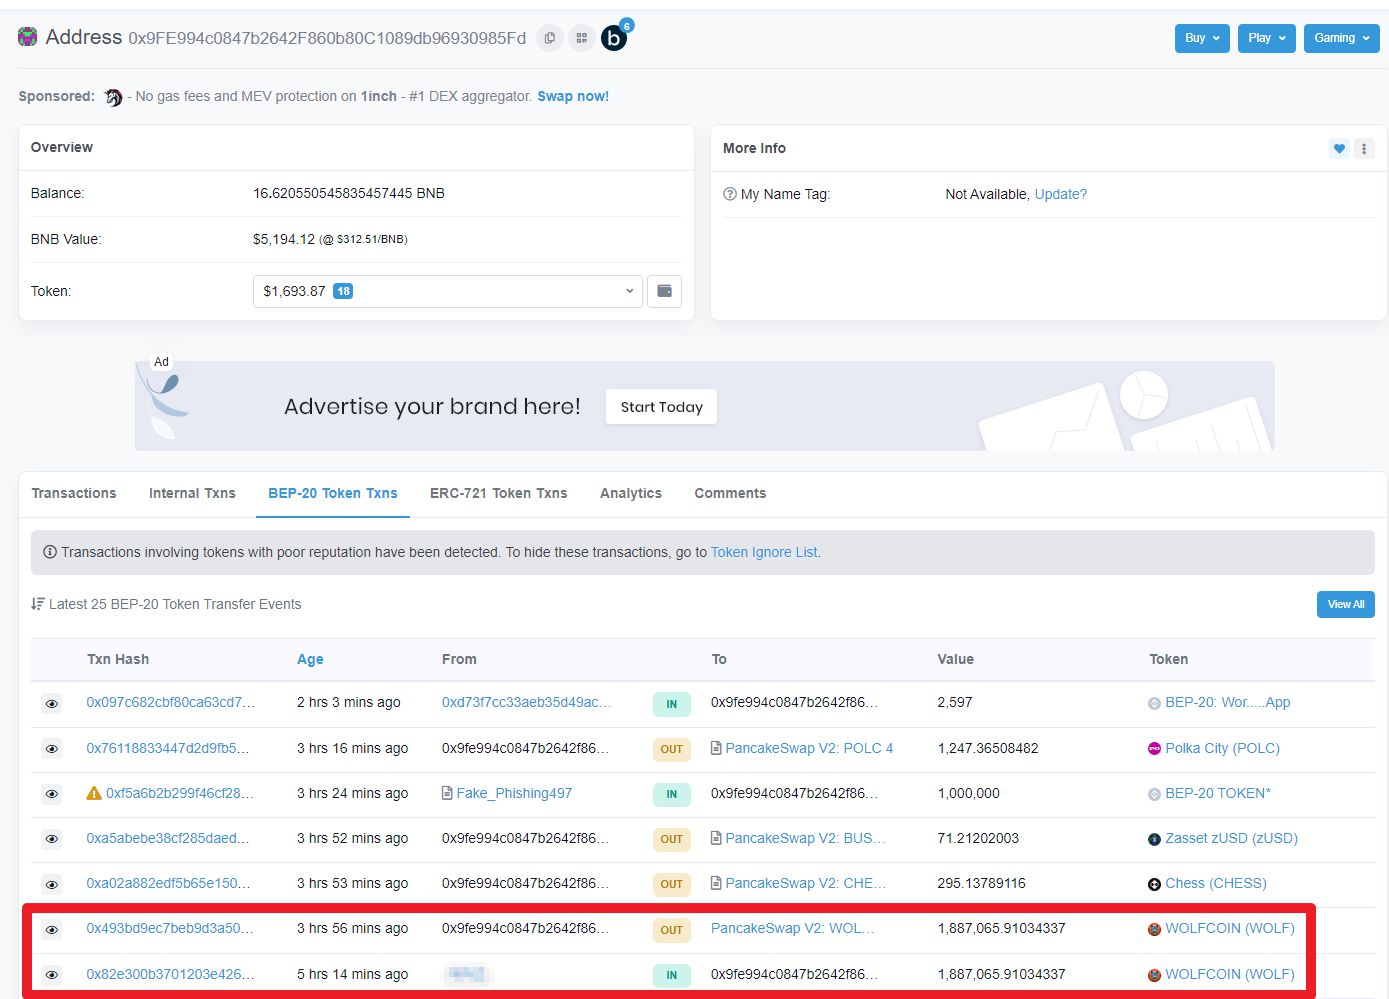Open the ERC-721 Token Txns tab

[498, 493]
